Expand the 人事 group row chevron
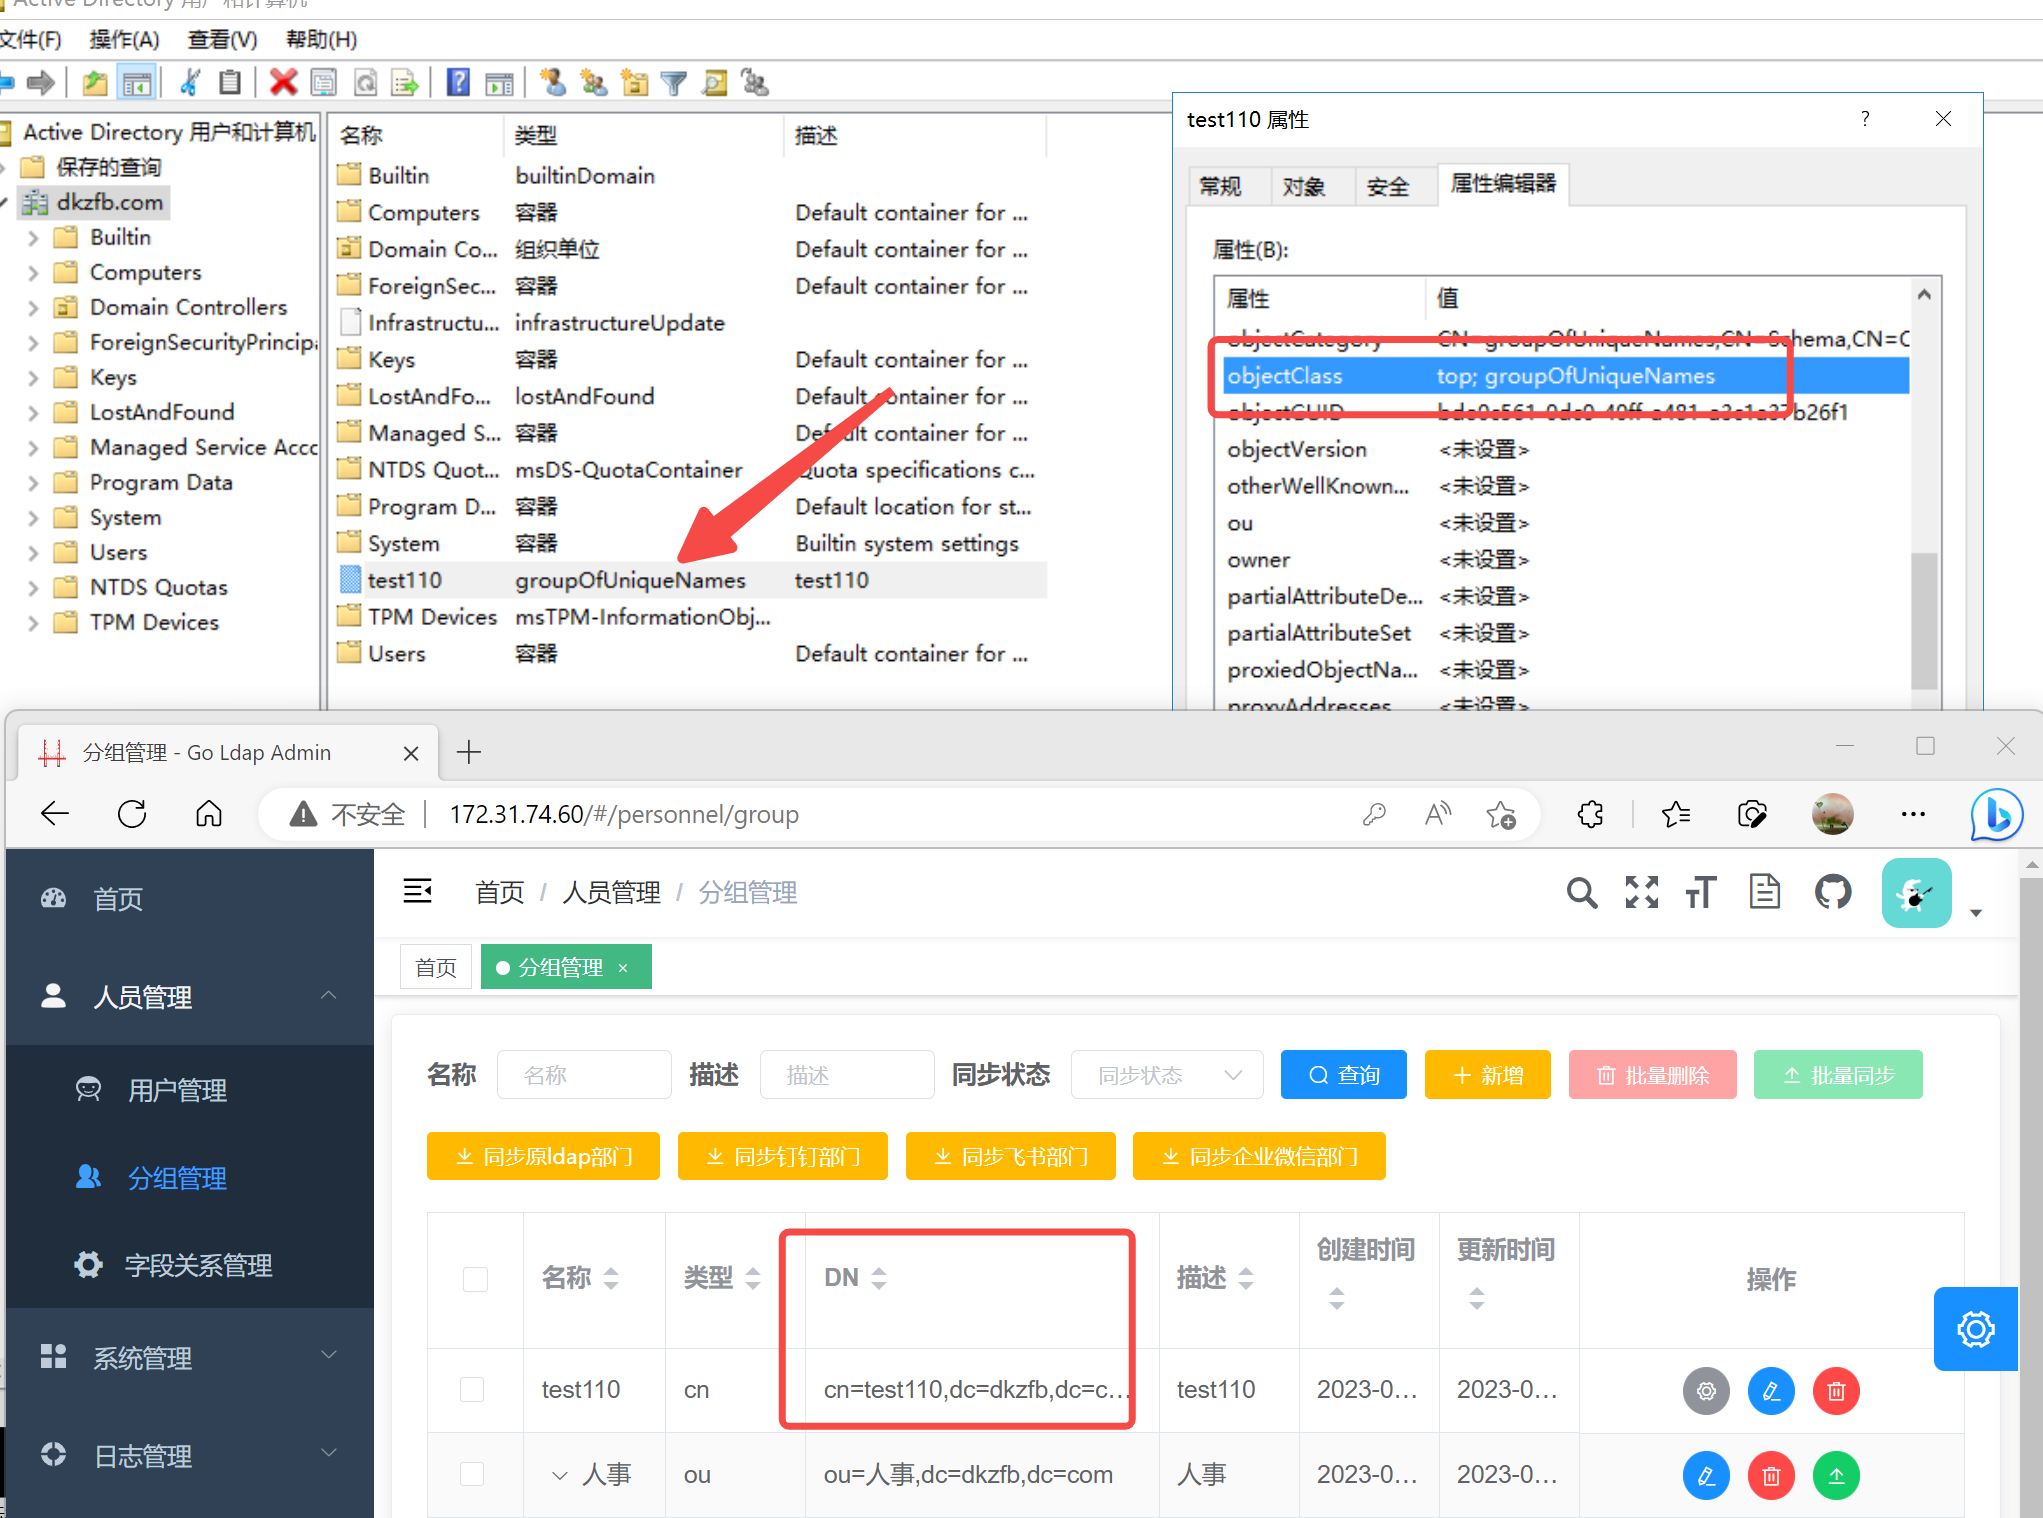 (559, 1474)
